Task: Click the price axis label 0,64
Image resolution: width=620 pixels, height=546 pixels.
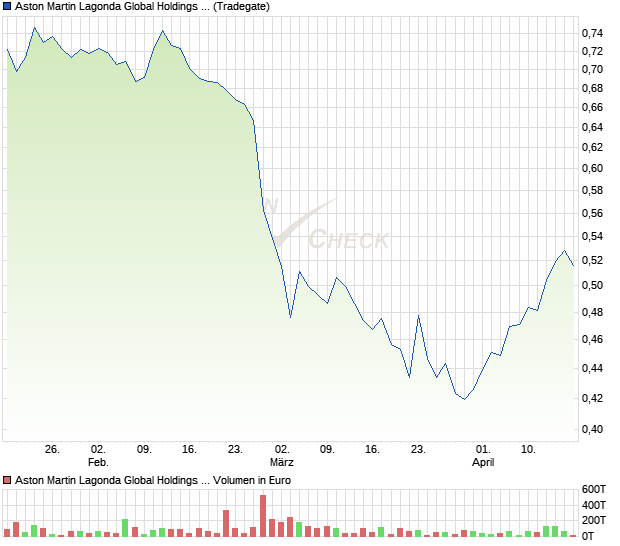Action: click(x=592, y=127)
